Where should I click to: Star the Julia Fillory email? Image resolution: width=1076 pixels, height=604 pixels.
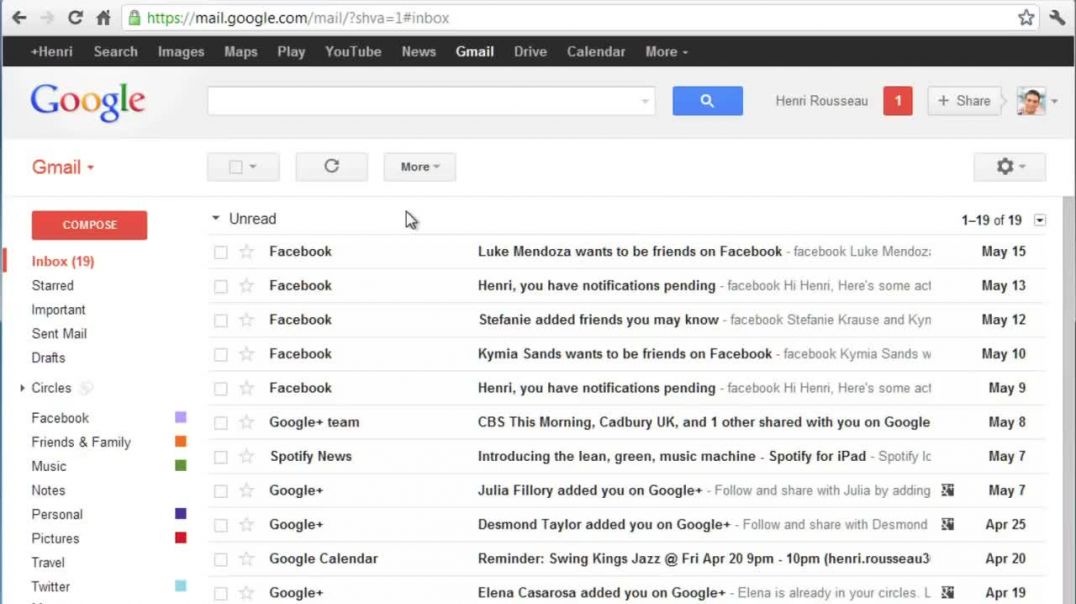coord(246,491)
